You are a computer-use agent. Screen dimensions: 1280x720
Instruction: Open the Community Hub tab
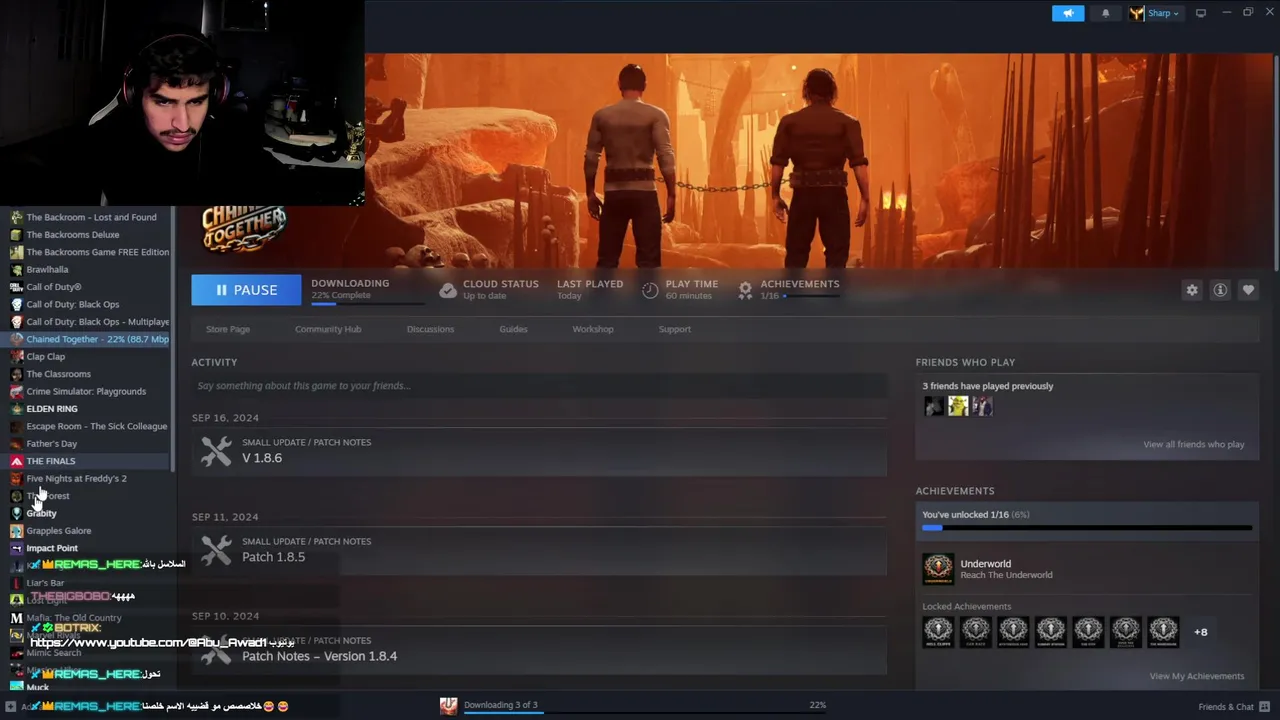click(328, 329)
